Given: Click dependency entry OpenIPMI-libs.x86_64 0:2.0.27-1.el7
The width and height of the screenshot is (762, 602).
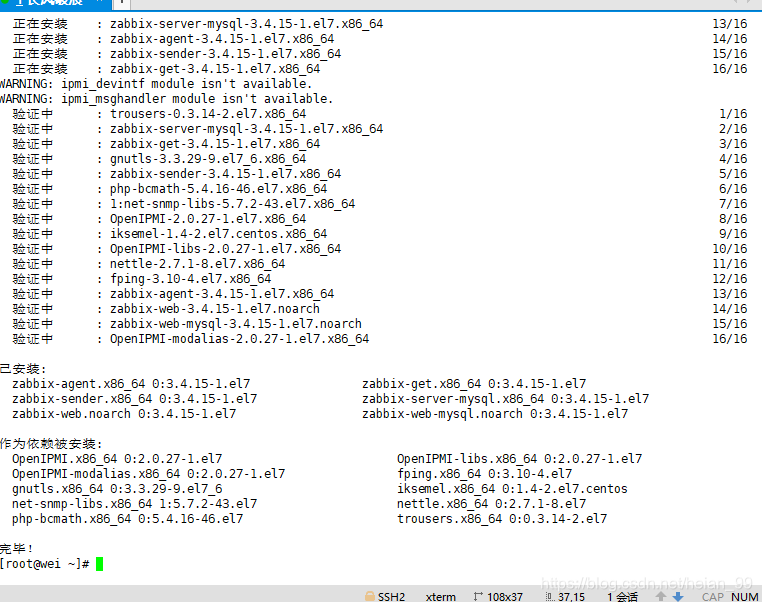Looking at the screenshot, I should 520,459.
